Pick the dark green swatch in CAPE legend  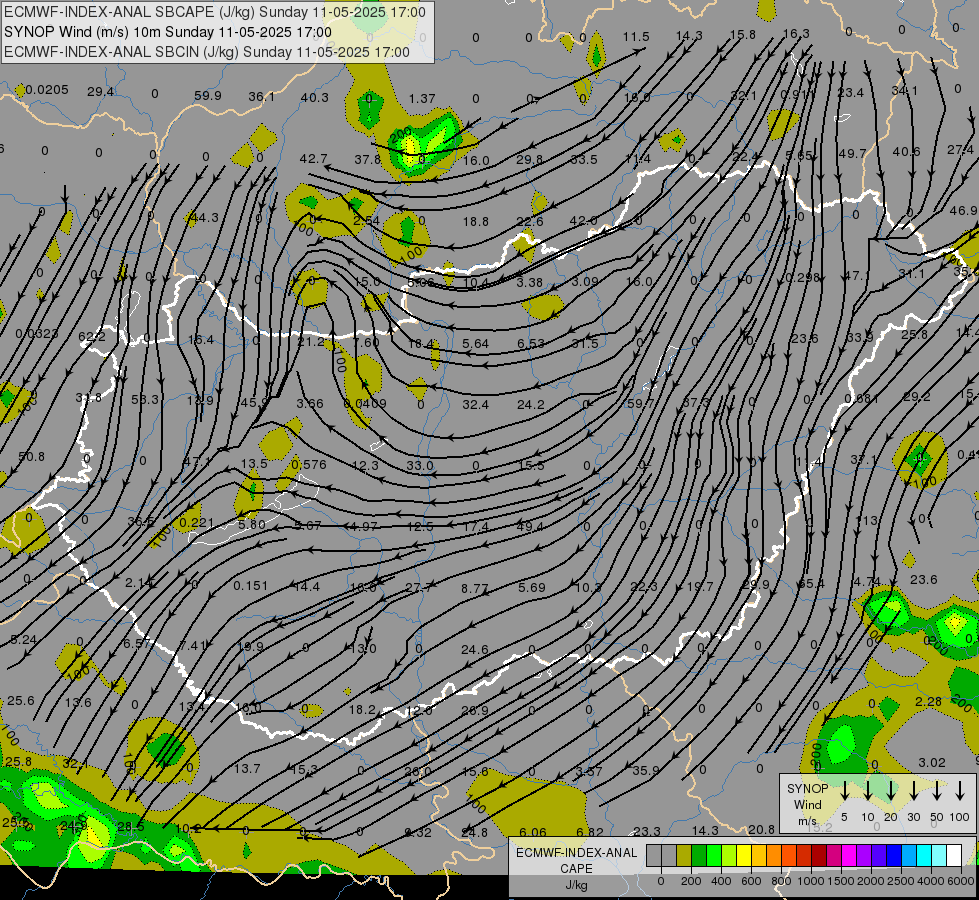click(x=699, y=855)
